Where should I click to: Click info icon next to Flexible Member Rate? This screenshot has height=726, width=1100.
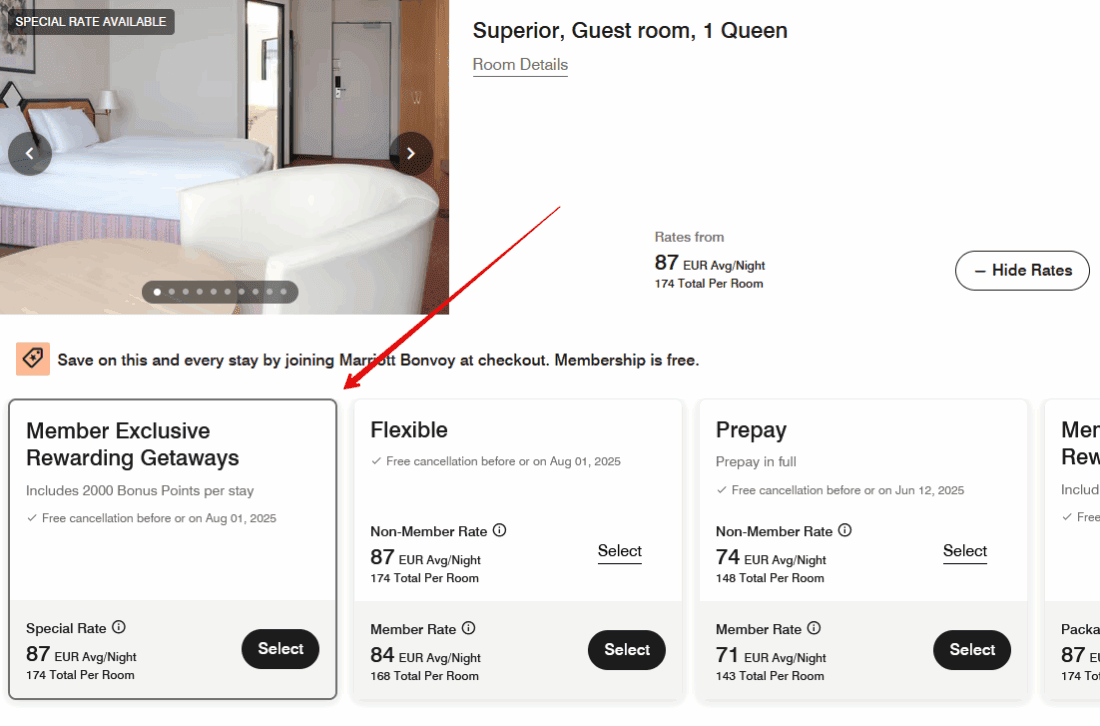click(469, 628)
